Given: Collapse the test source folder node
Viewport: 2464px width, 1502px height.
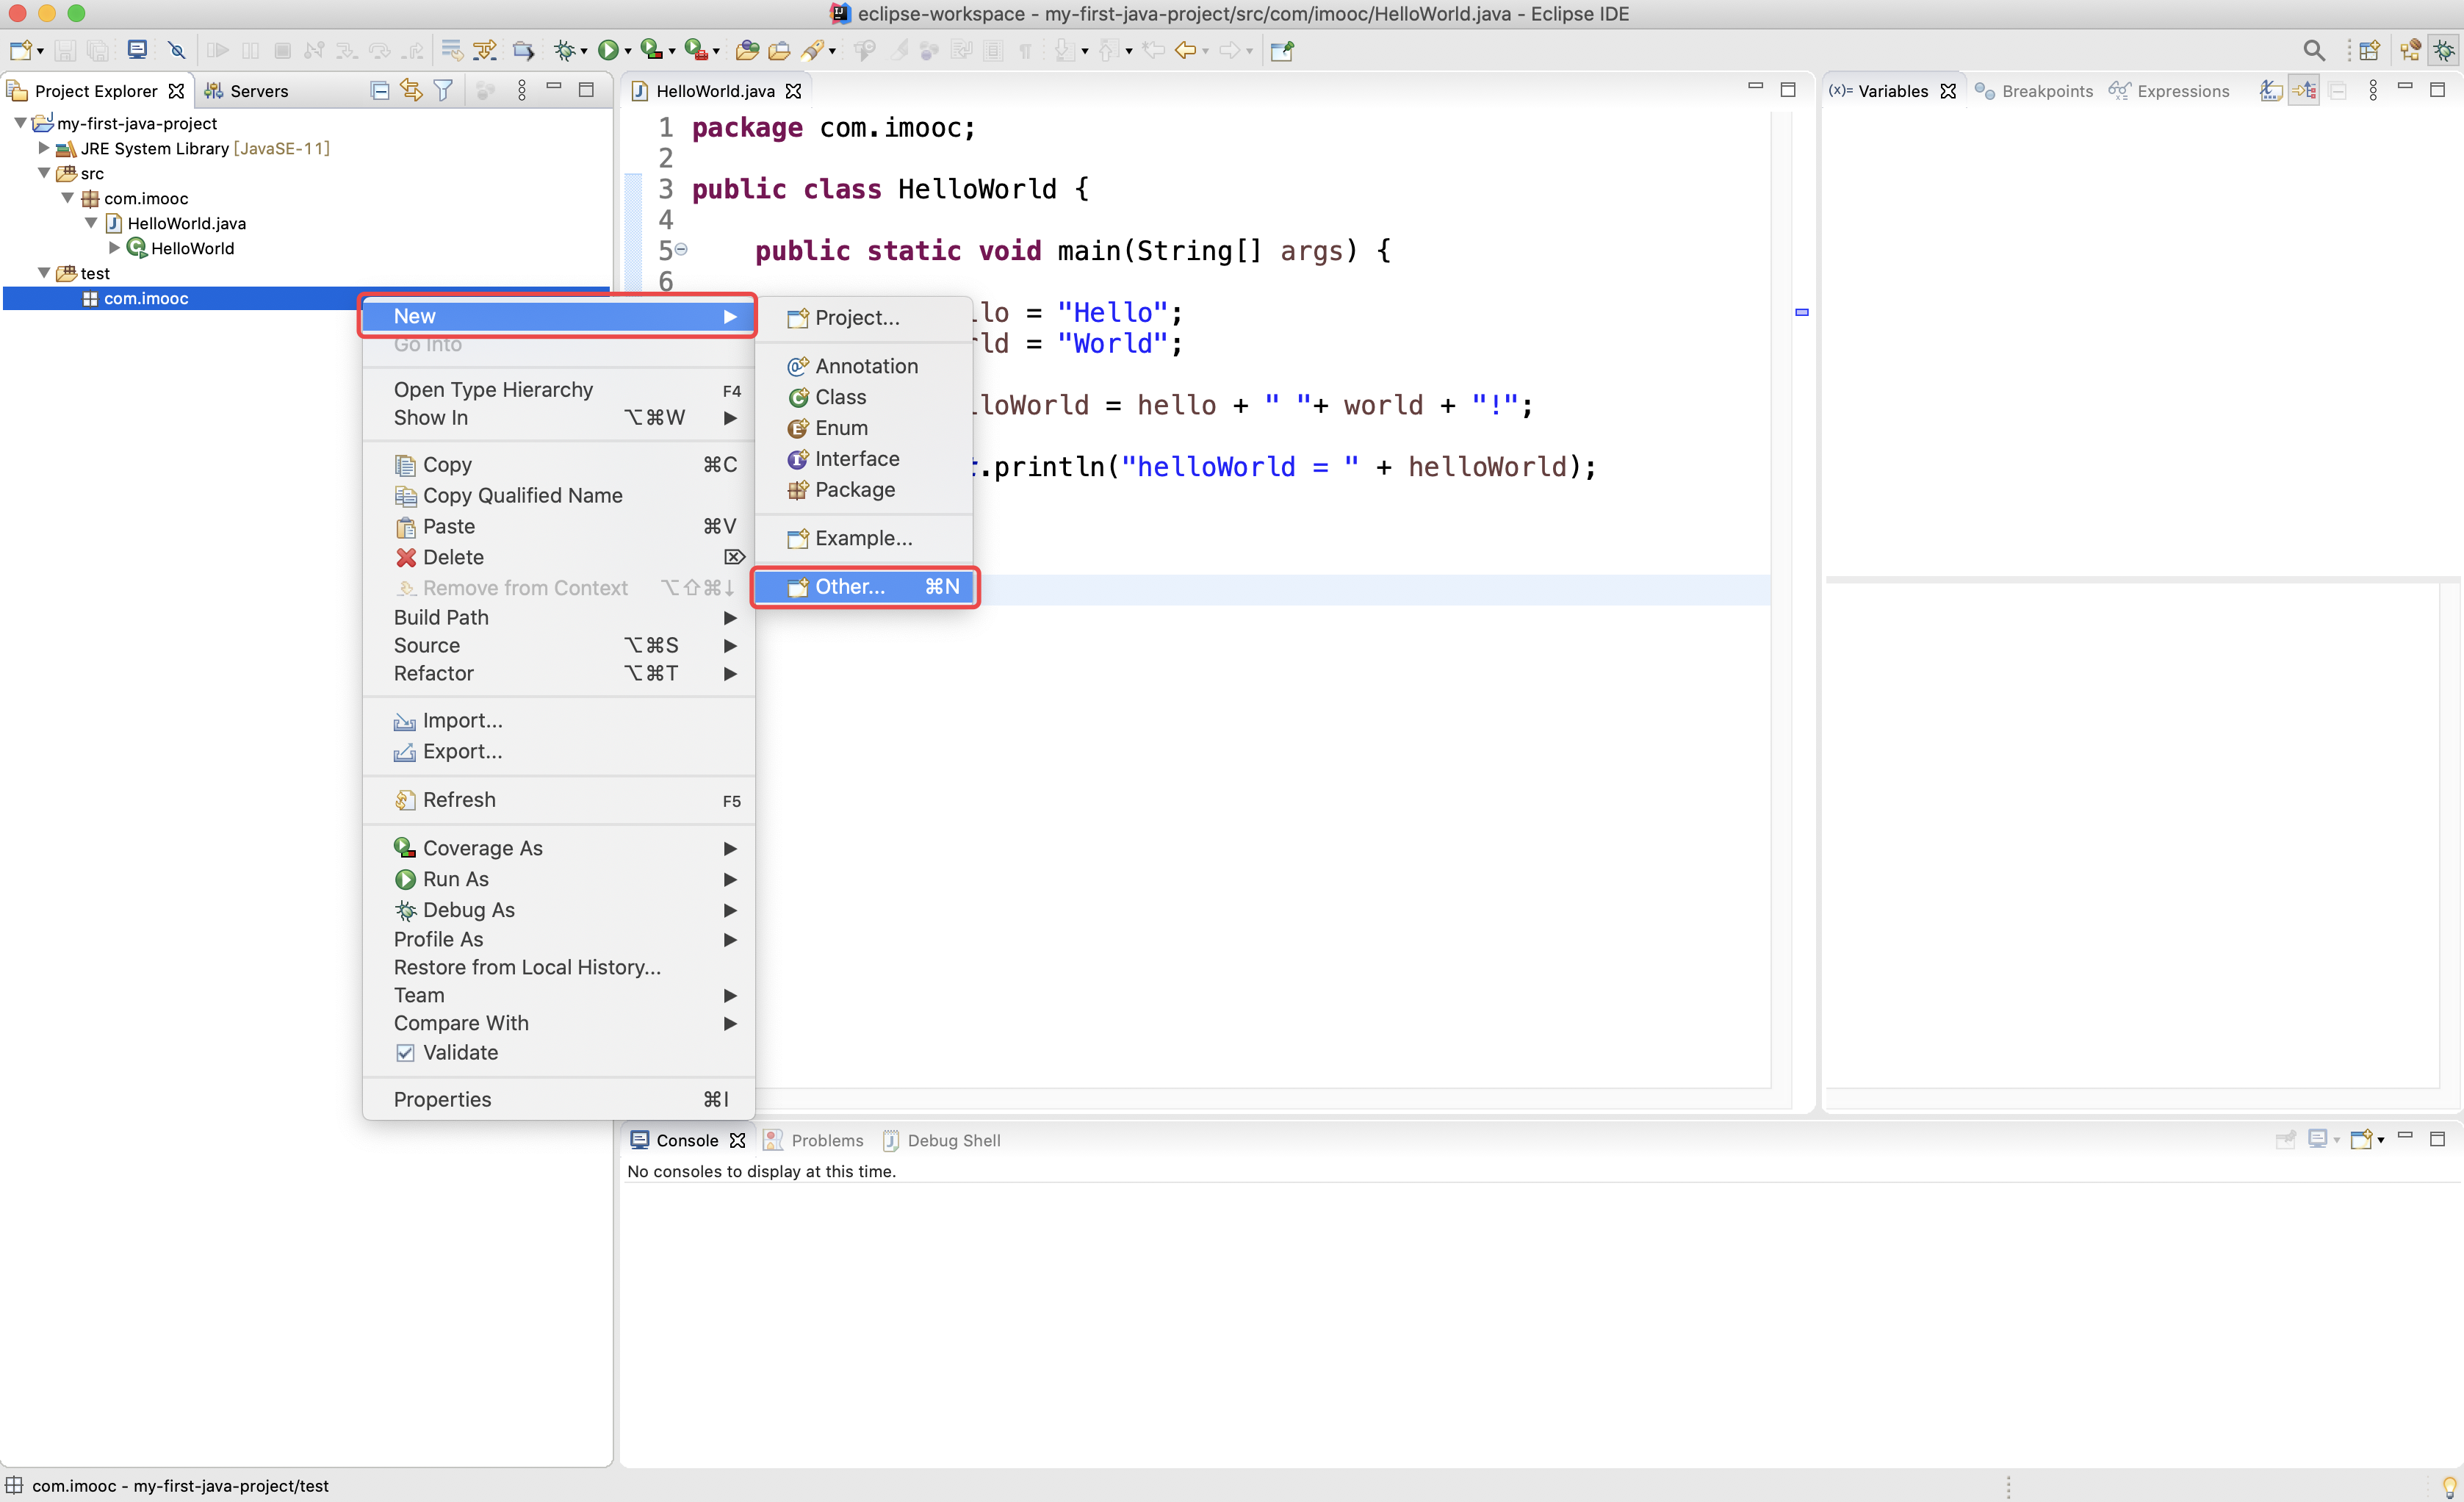Looking at the screenshot, I should [x=43, y=273].
